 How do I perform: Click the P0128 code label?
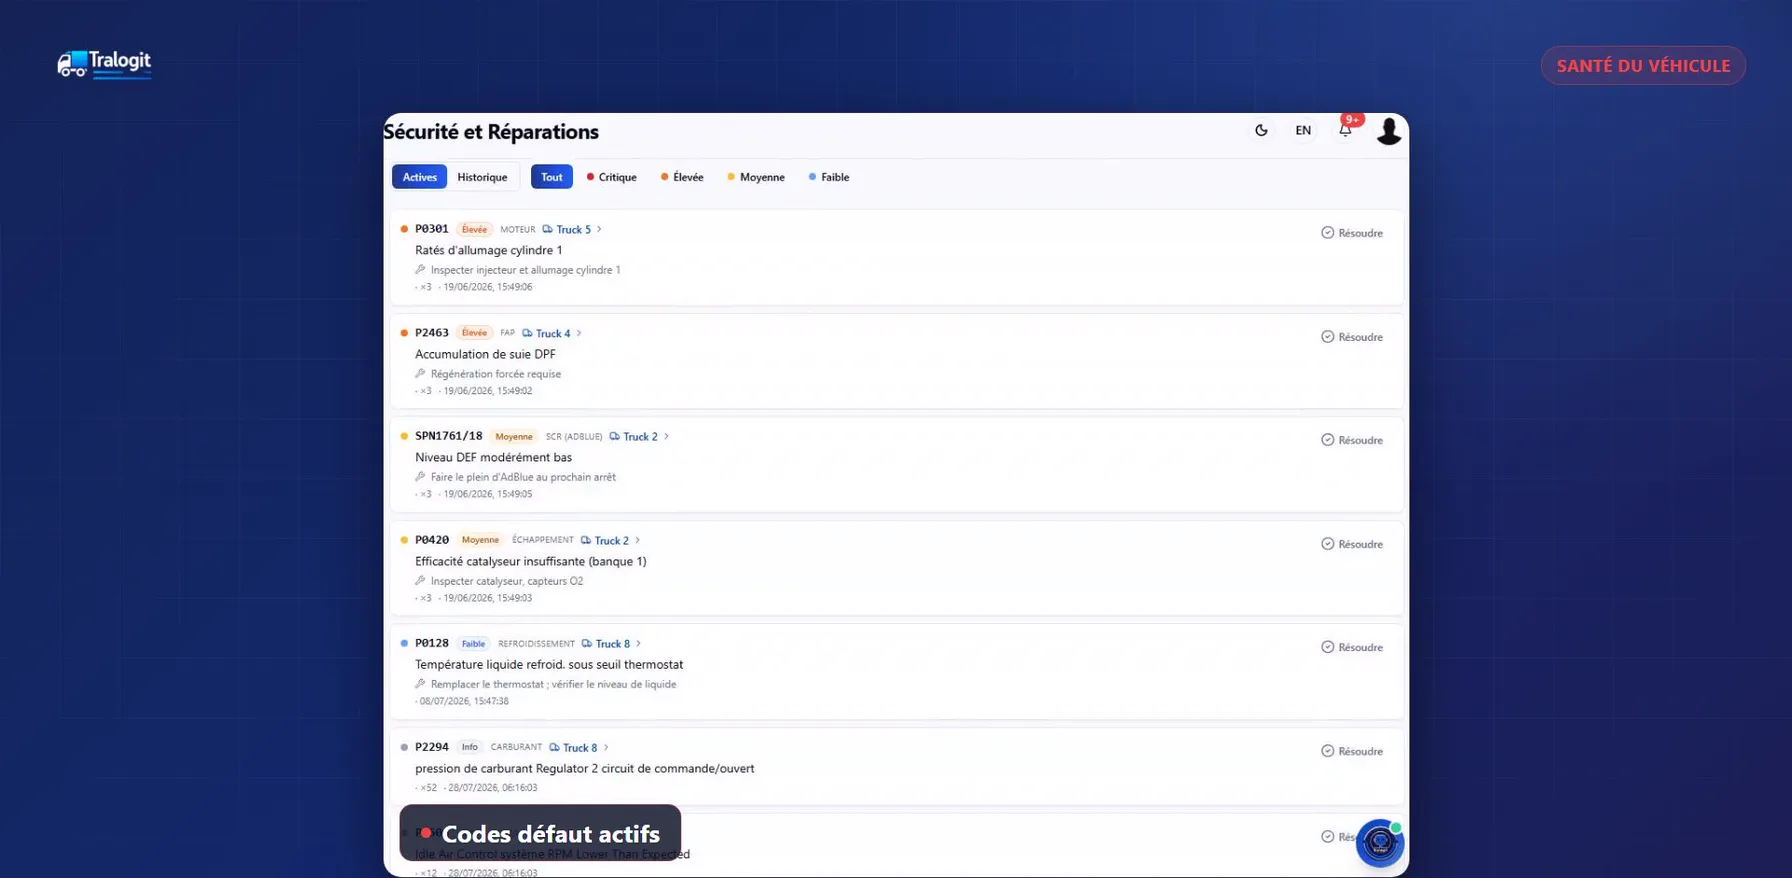pos(432,643)
